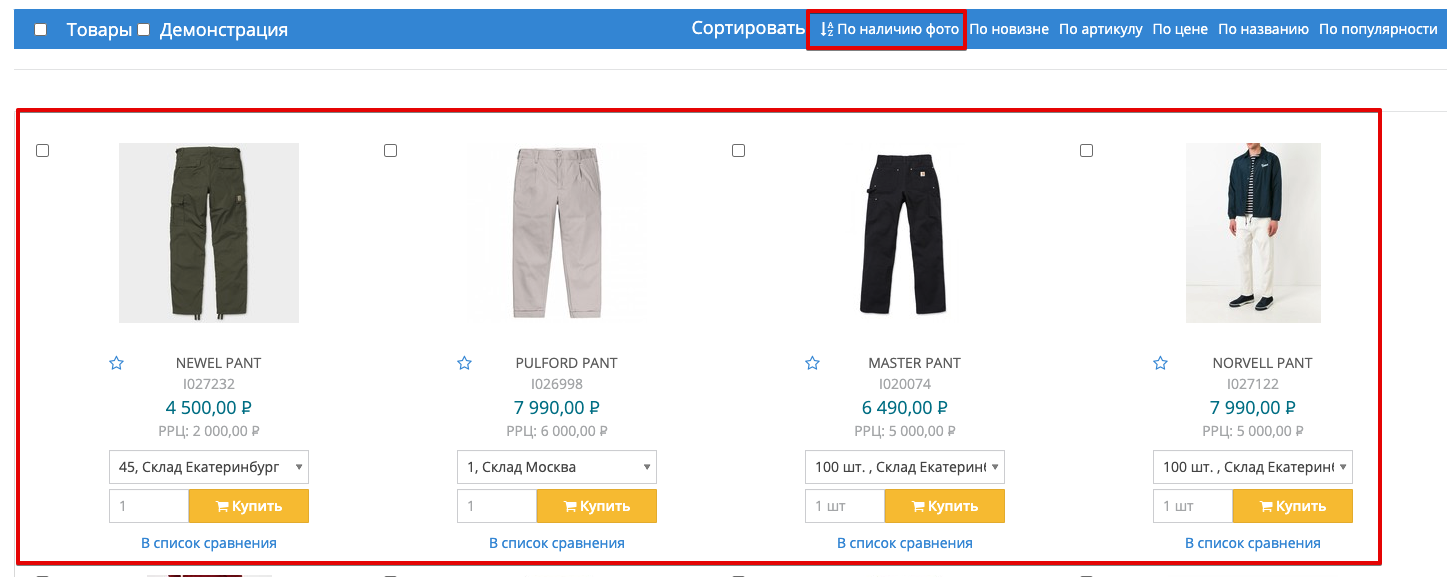
Task: Mark NORVELL PANT as favorite star
Action: tap(1160, 363)
